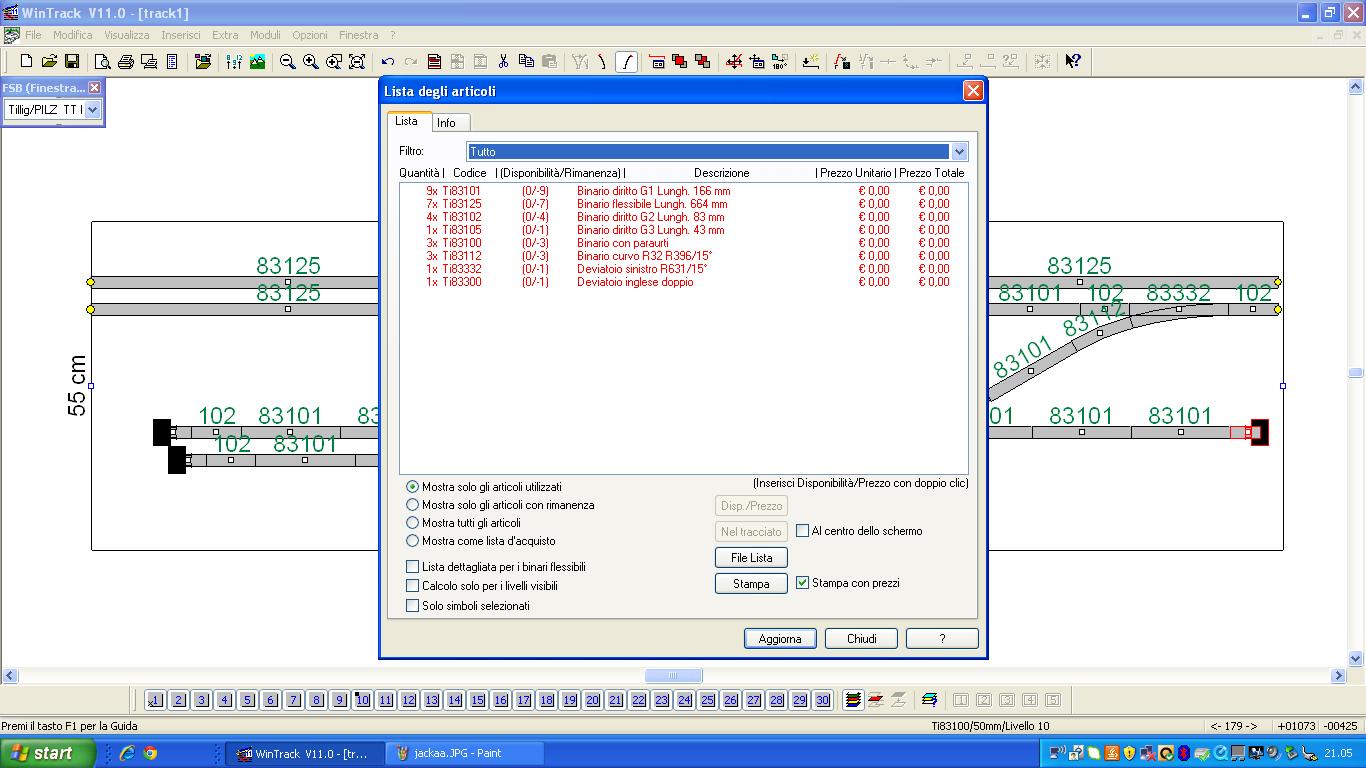Click the Aggiorna button
The width and height of the screenshot is (1366, 768).
coord(780,639)
